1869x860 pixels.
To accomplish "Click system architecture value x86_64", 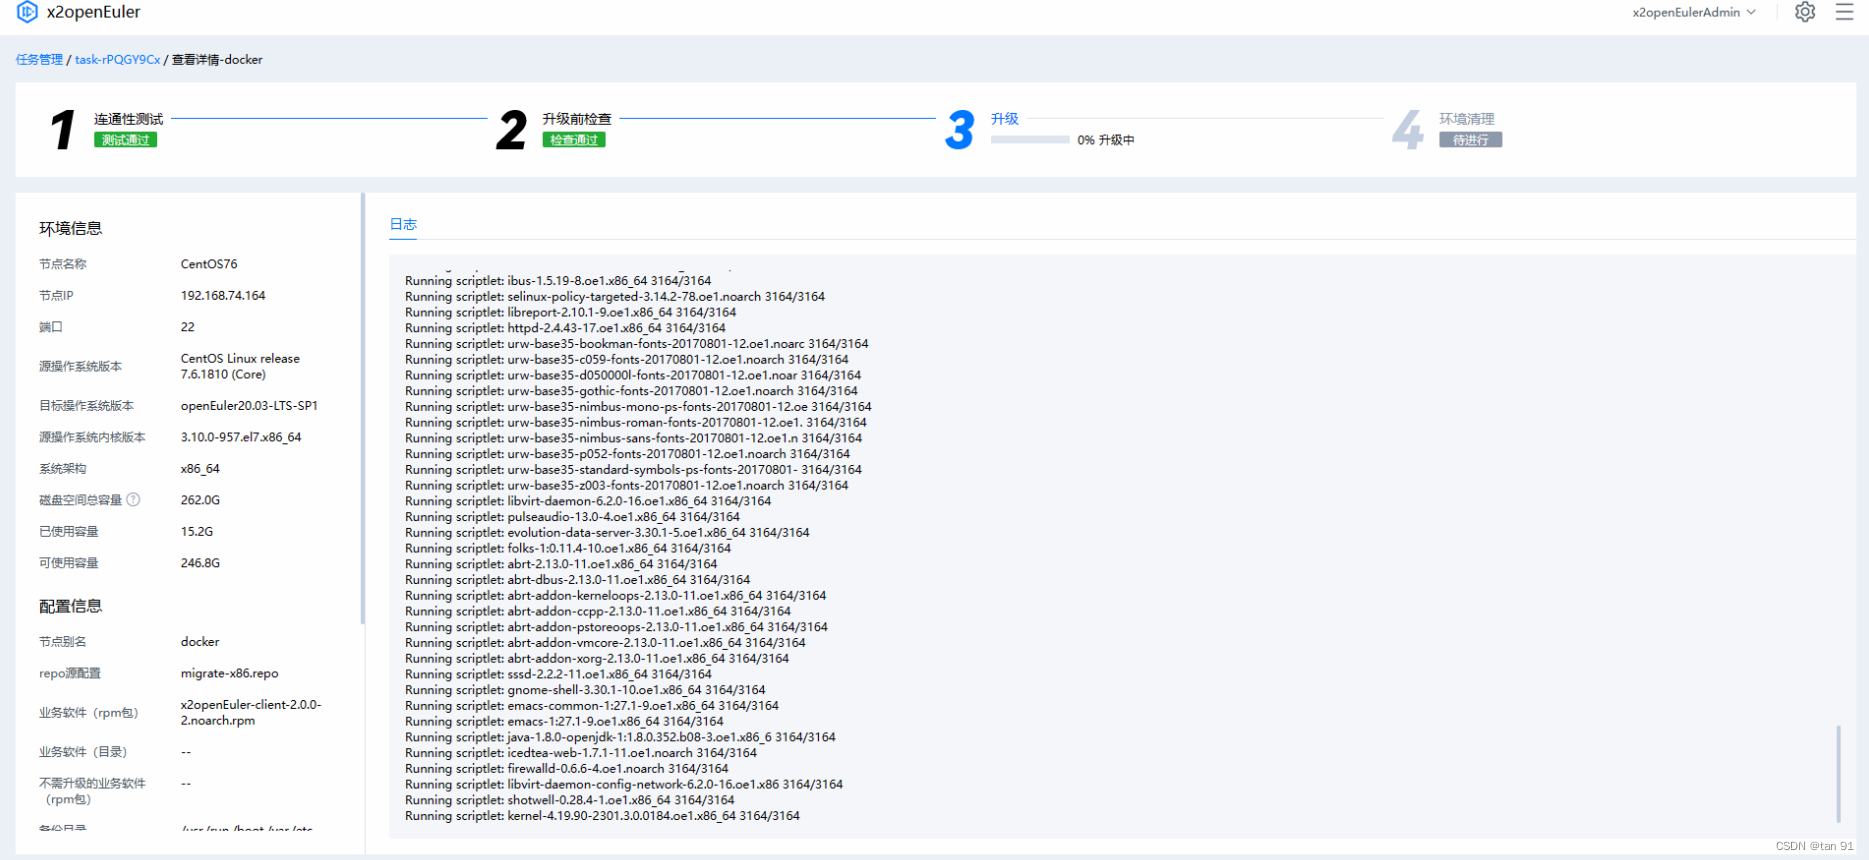I will [x=200, y=469].
